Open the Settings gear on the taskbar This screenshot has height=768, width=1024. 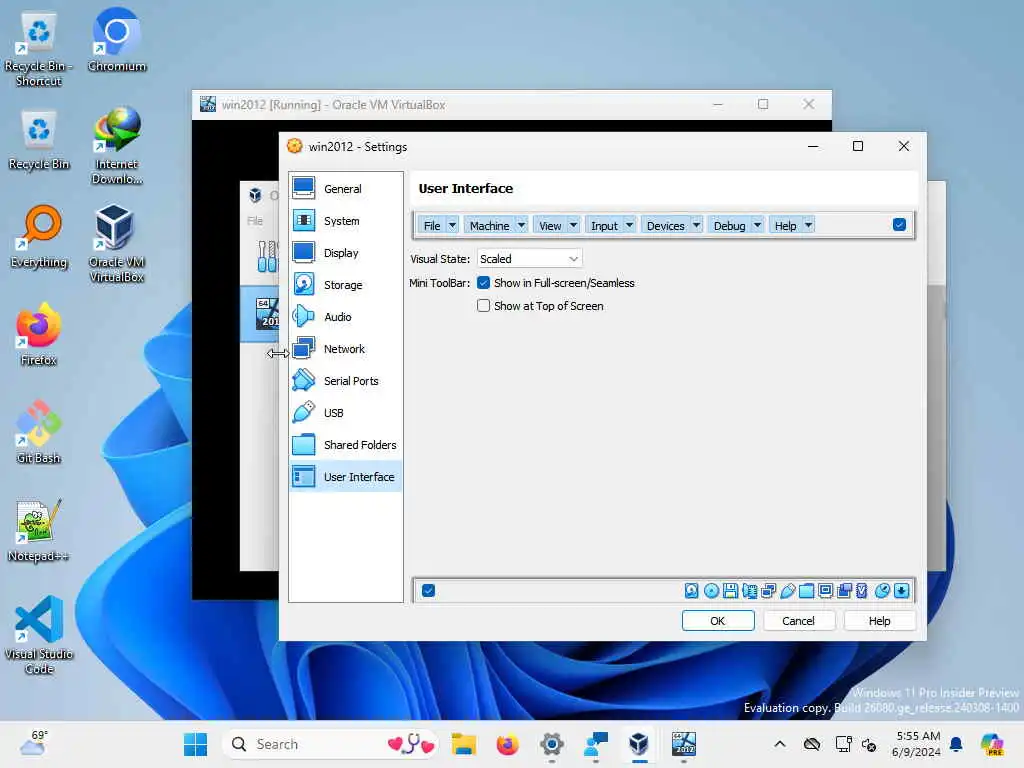[552, 744]
